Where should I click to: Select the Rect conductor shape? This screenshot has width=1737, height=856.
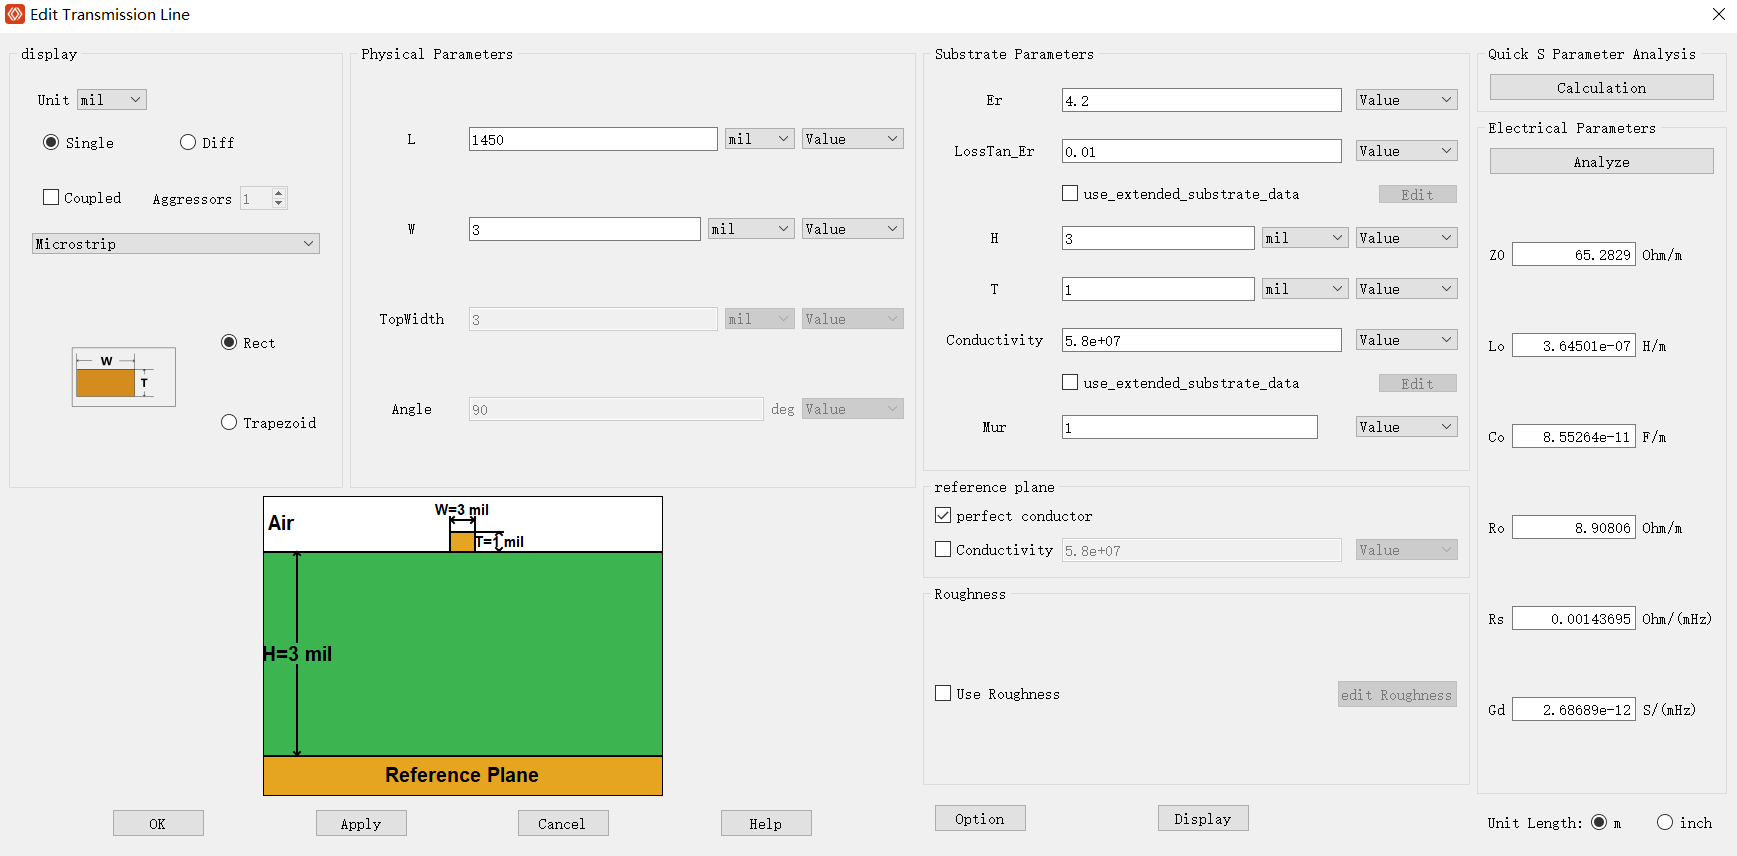tap(229, 342)
